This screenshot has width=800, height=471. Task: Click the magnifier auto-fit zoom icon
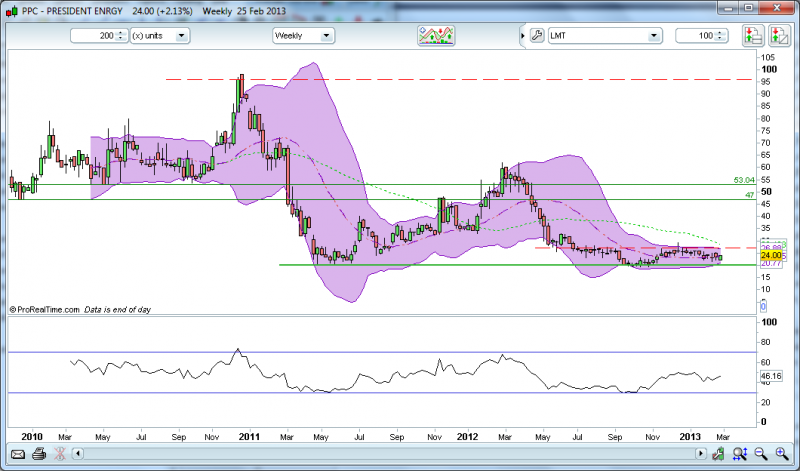[740, 453]
